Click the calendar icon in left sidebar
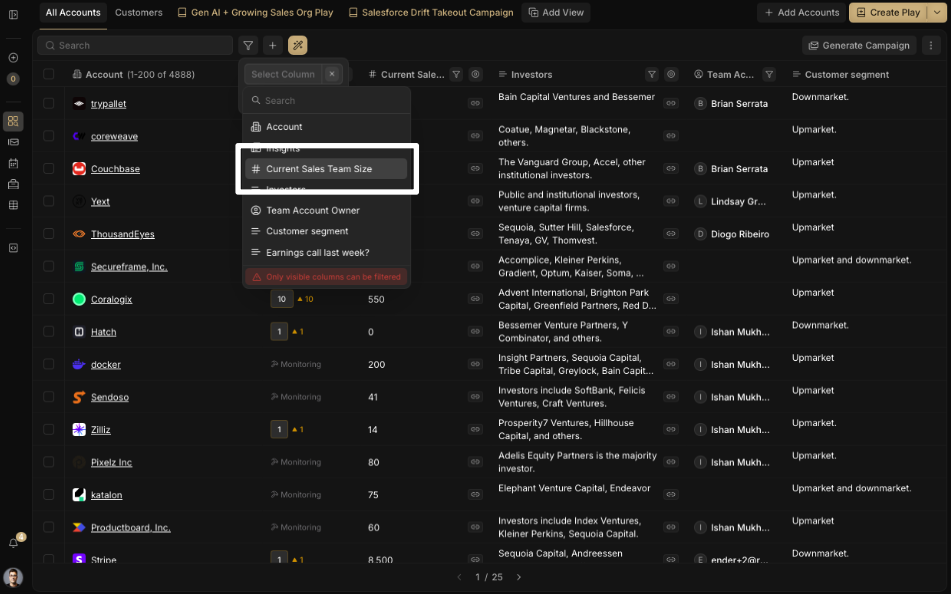 click(13, 163)
